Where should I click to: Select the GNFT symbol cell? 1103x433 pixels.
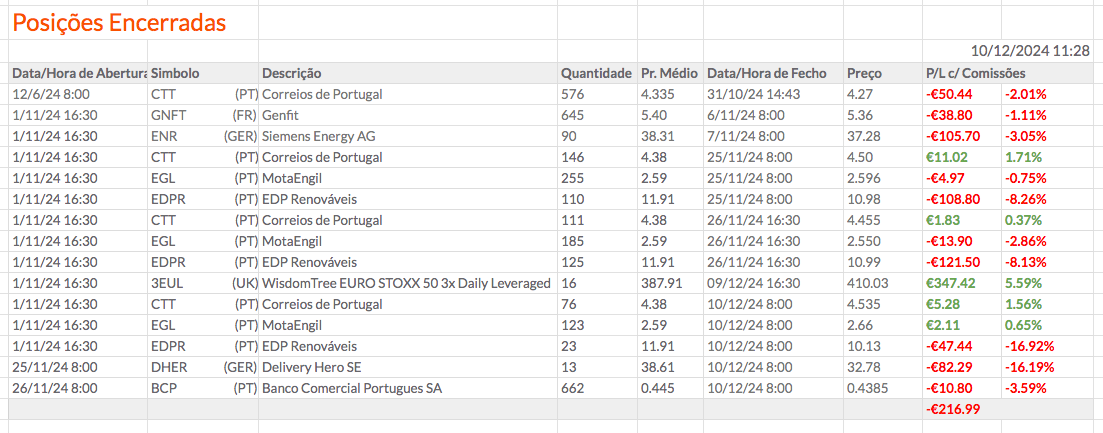[168, 115]
